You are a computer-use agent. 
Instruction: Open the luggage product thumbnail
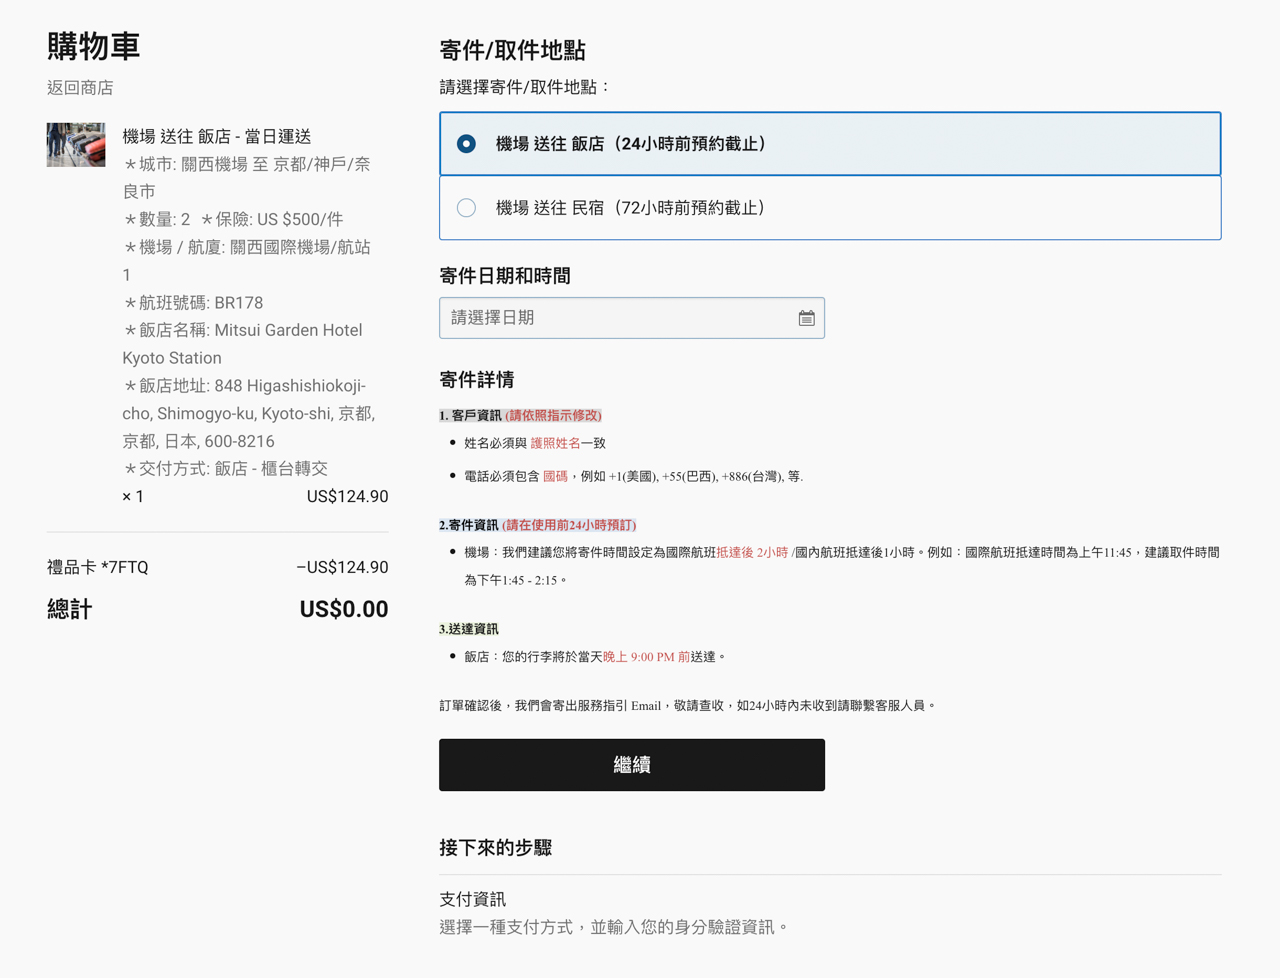click(76, 144)
